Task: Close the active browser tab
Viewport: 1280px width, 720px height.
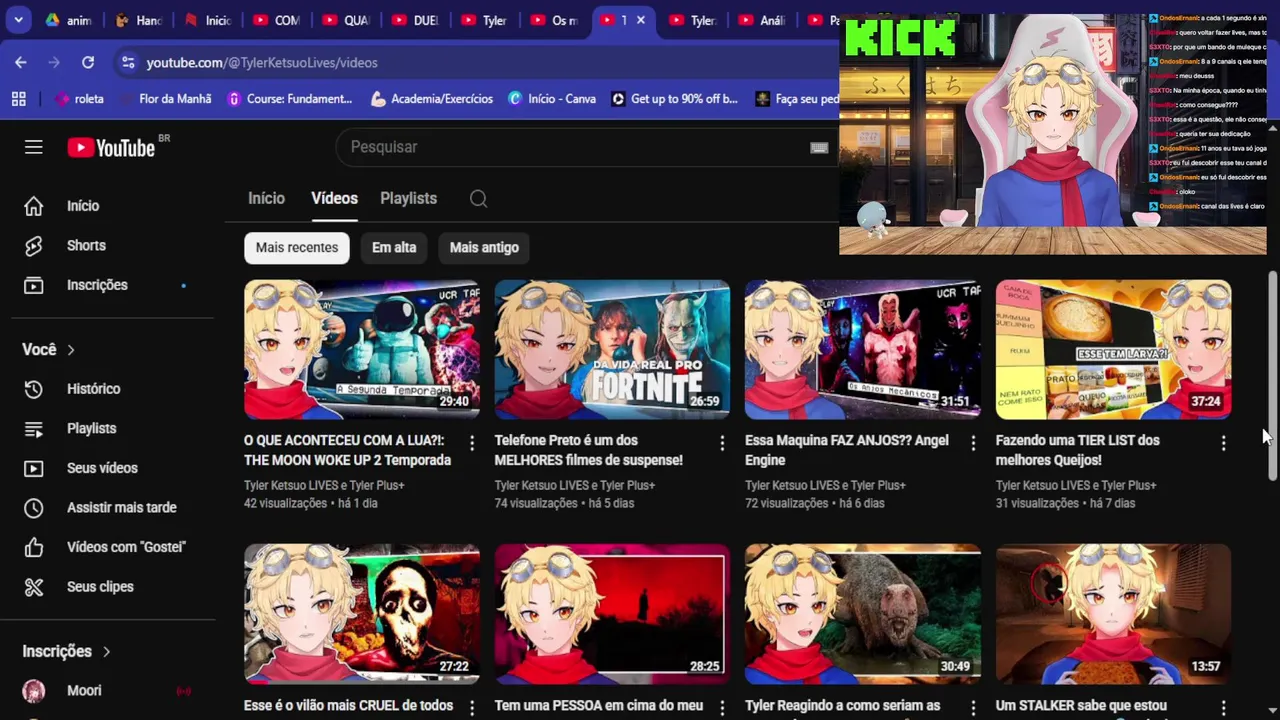Action: [x=641, y=20]
